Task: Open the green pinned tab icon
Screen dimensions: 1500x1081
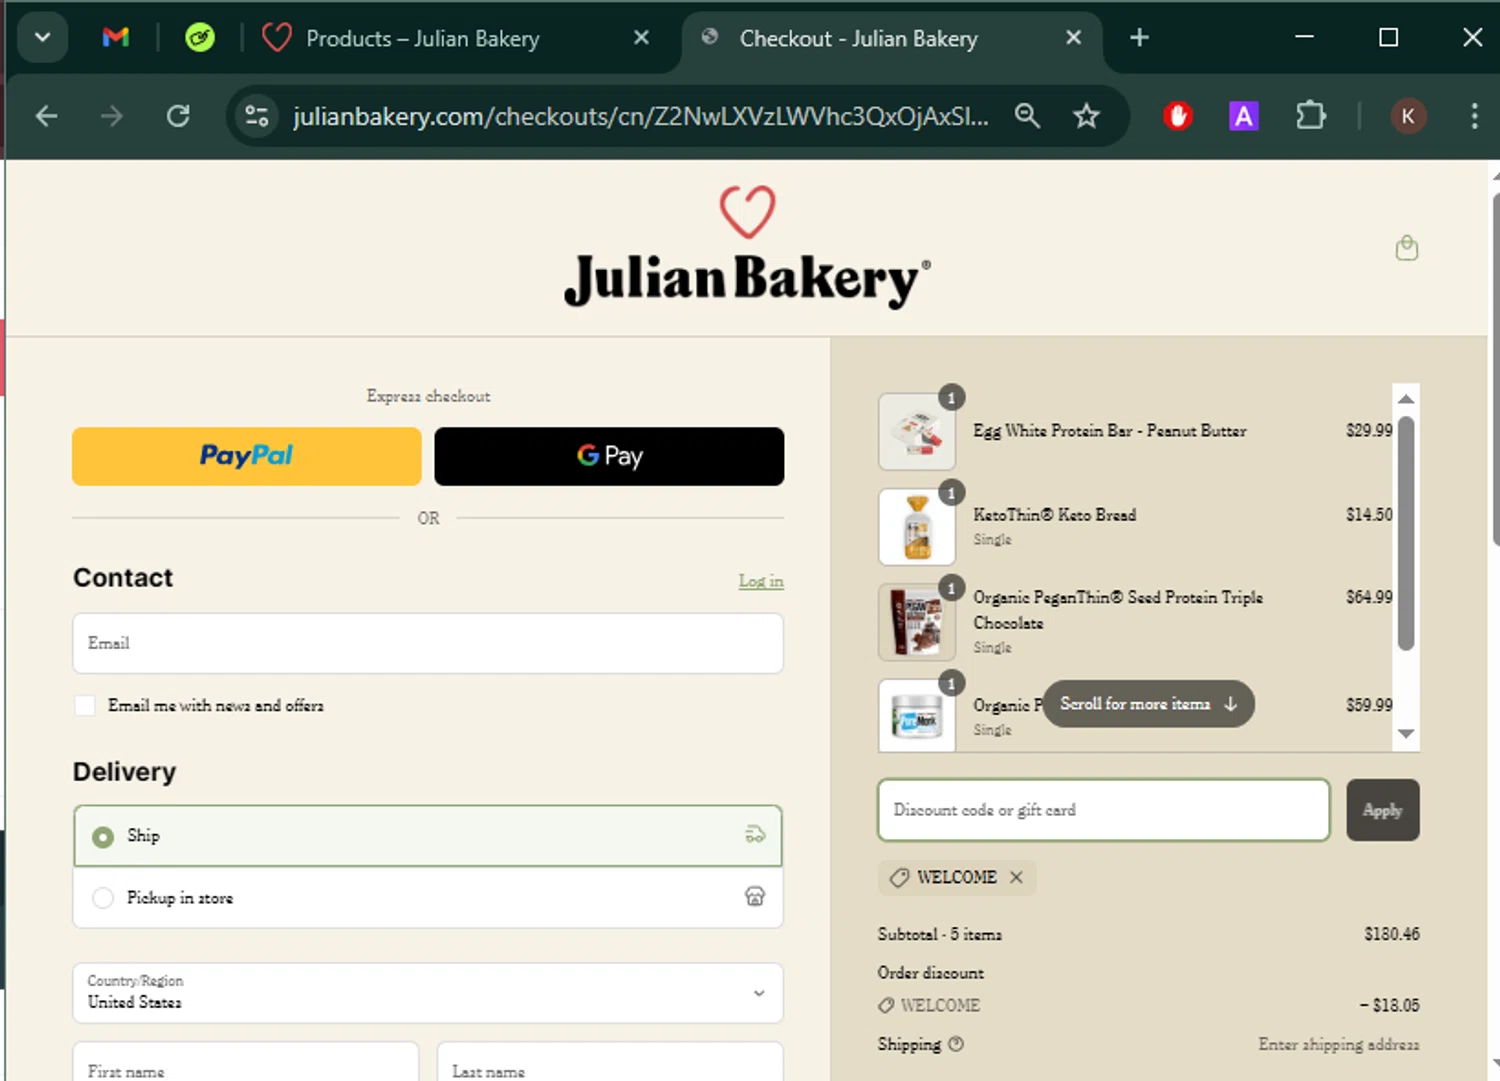Action: click(200, 38)
